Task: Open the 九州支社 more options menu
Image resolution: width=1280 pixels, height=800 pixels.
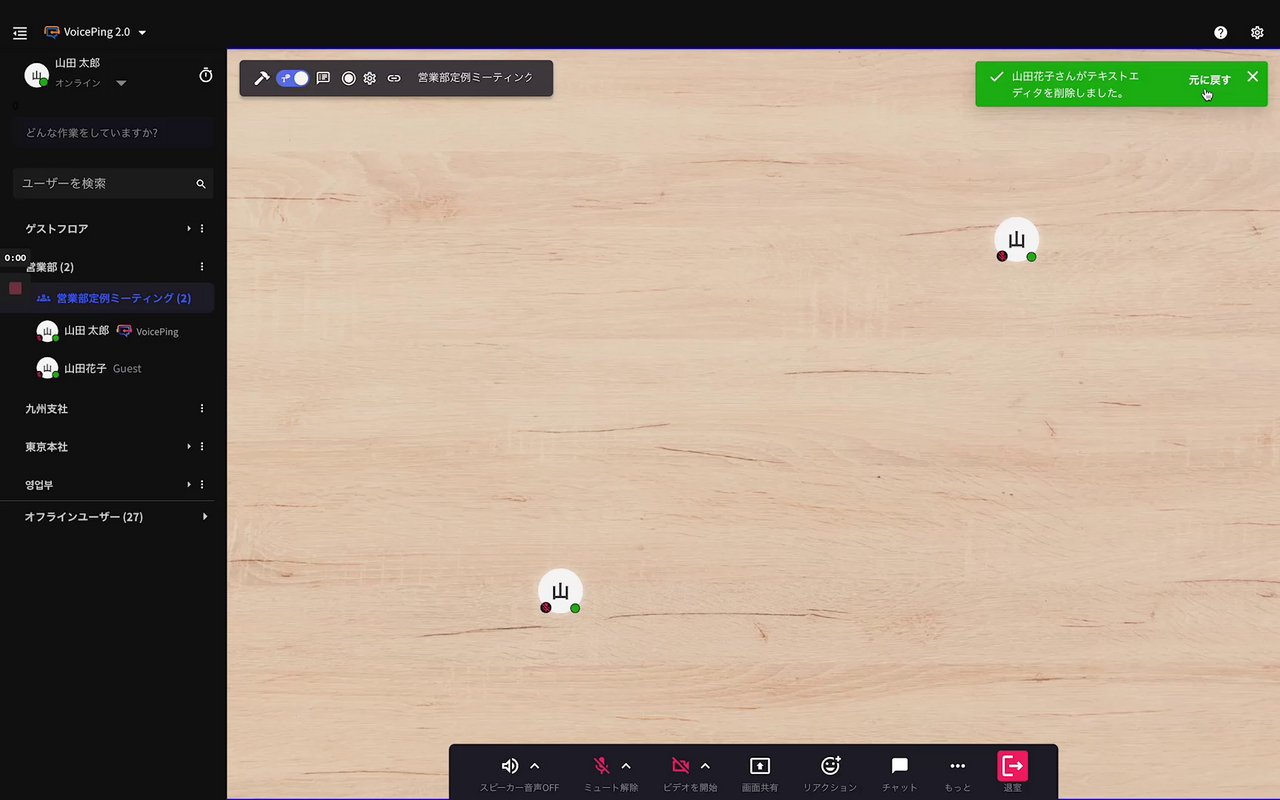Action: [x=202, y=409]
